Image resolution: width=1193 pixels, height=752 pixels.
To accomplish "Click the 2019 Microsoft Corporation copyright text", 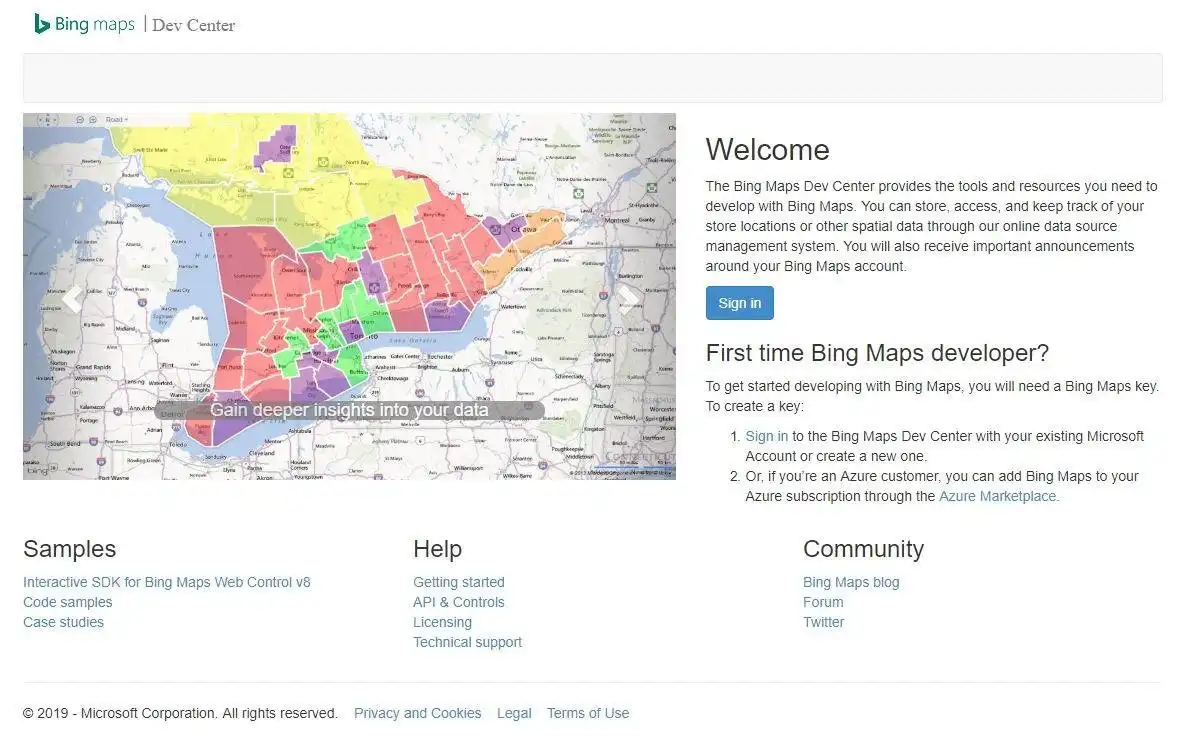I will coord(180,713).
